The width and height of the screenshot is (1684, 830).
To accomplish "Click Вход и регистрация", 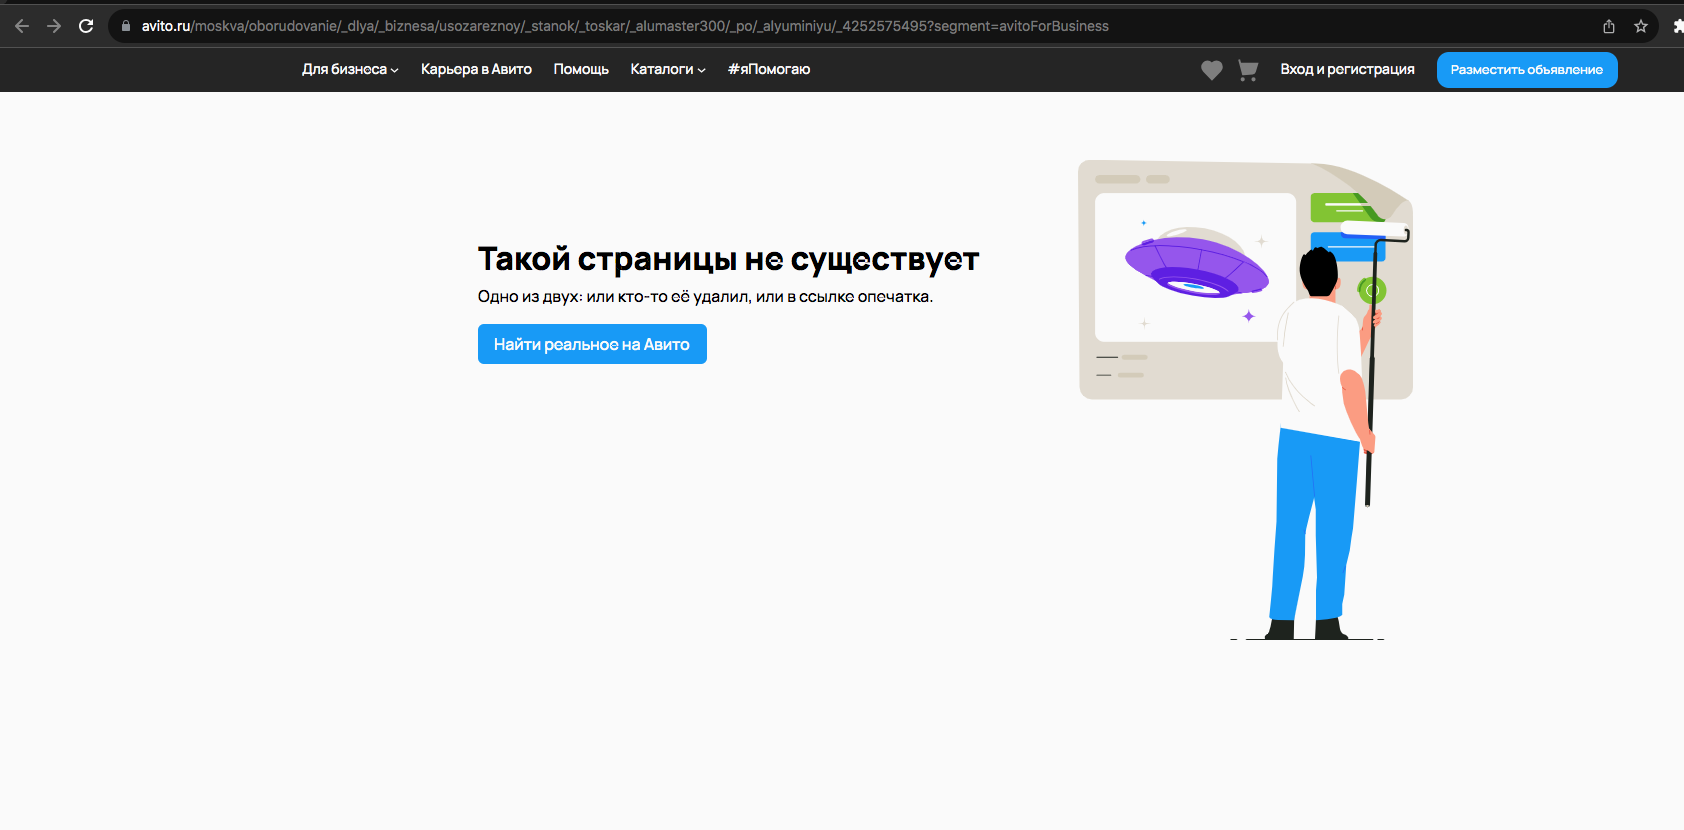I will 1347,69.
